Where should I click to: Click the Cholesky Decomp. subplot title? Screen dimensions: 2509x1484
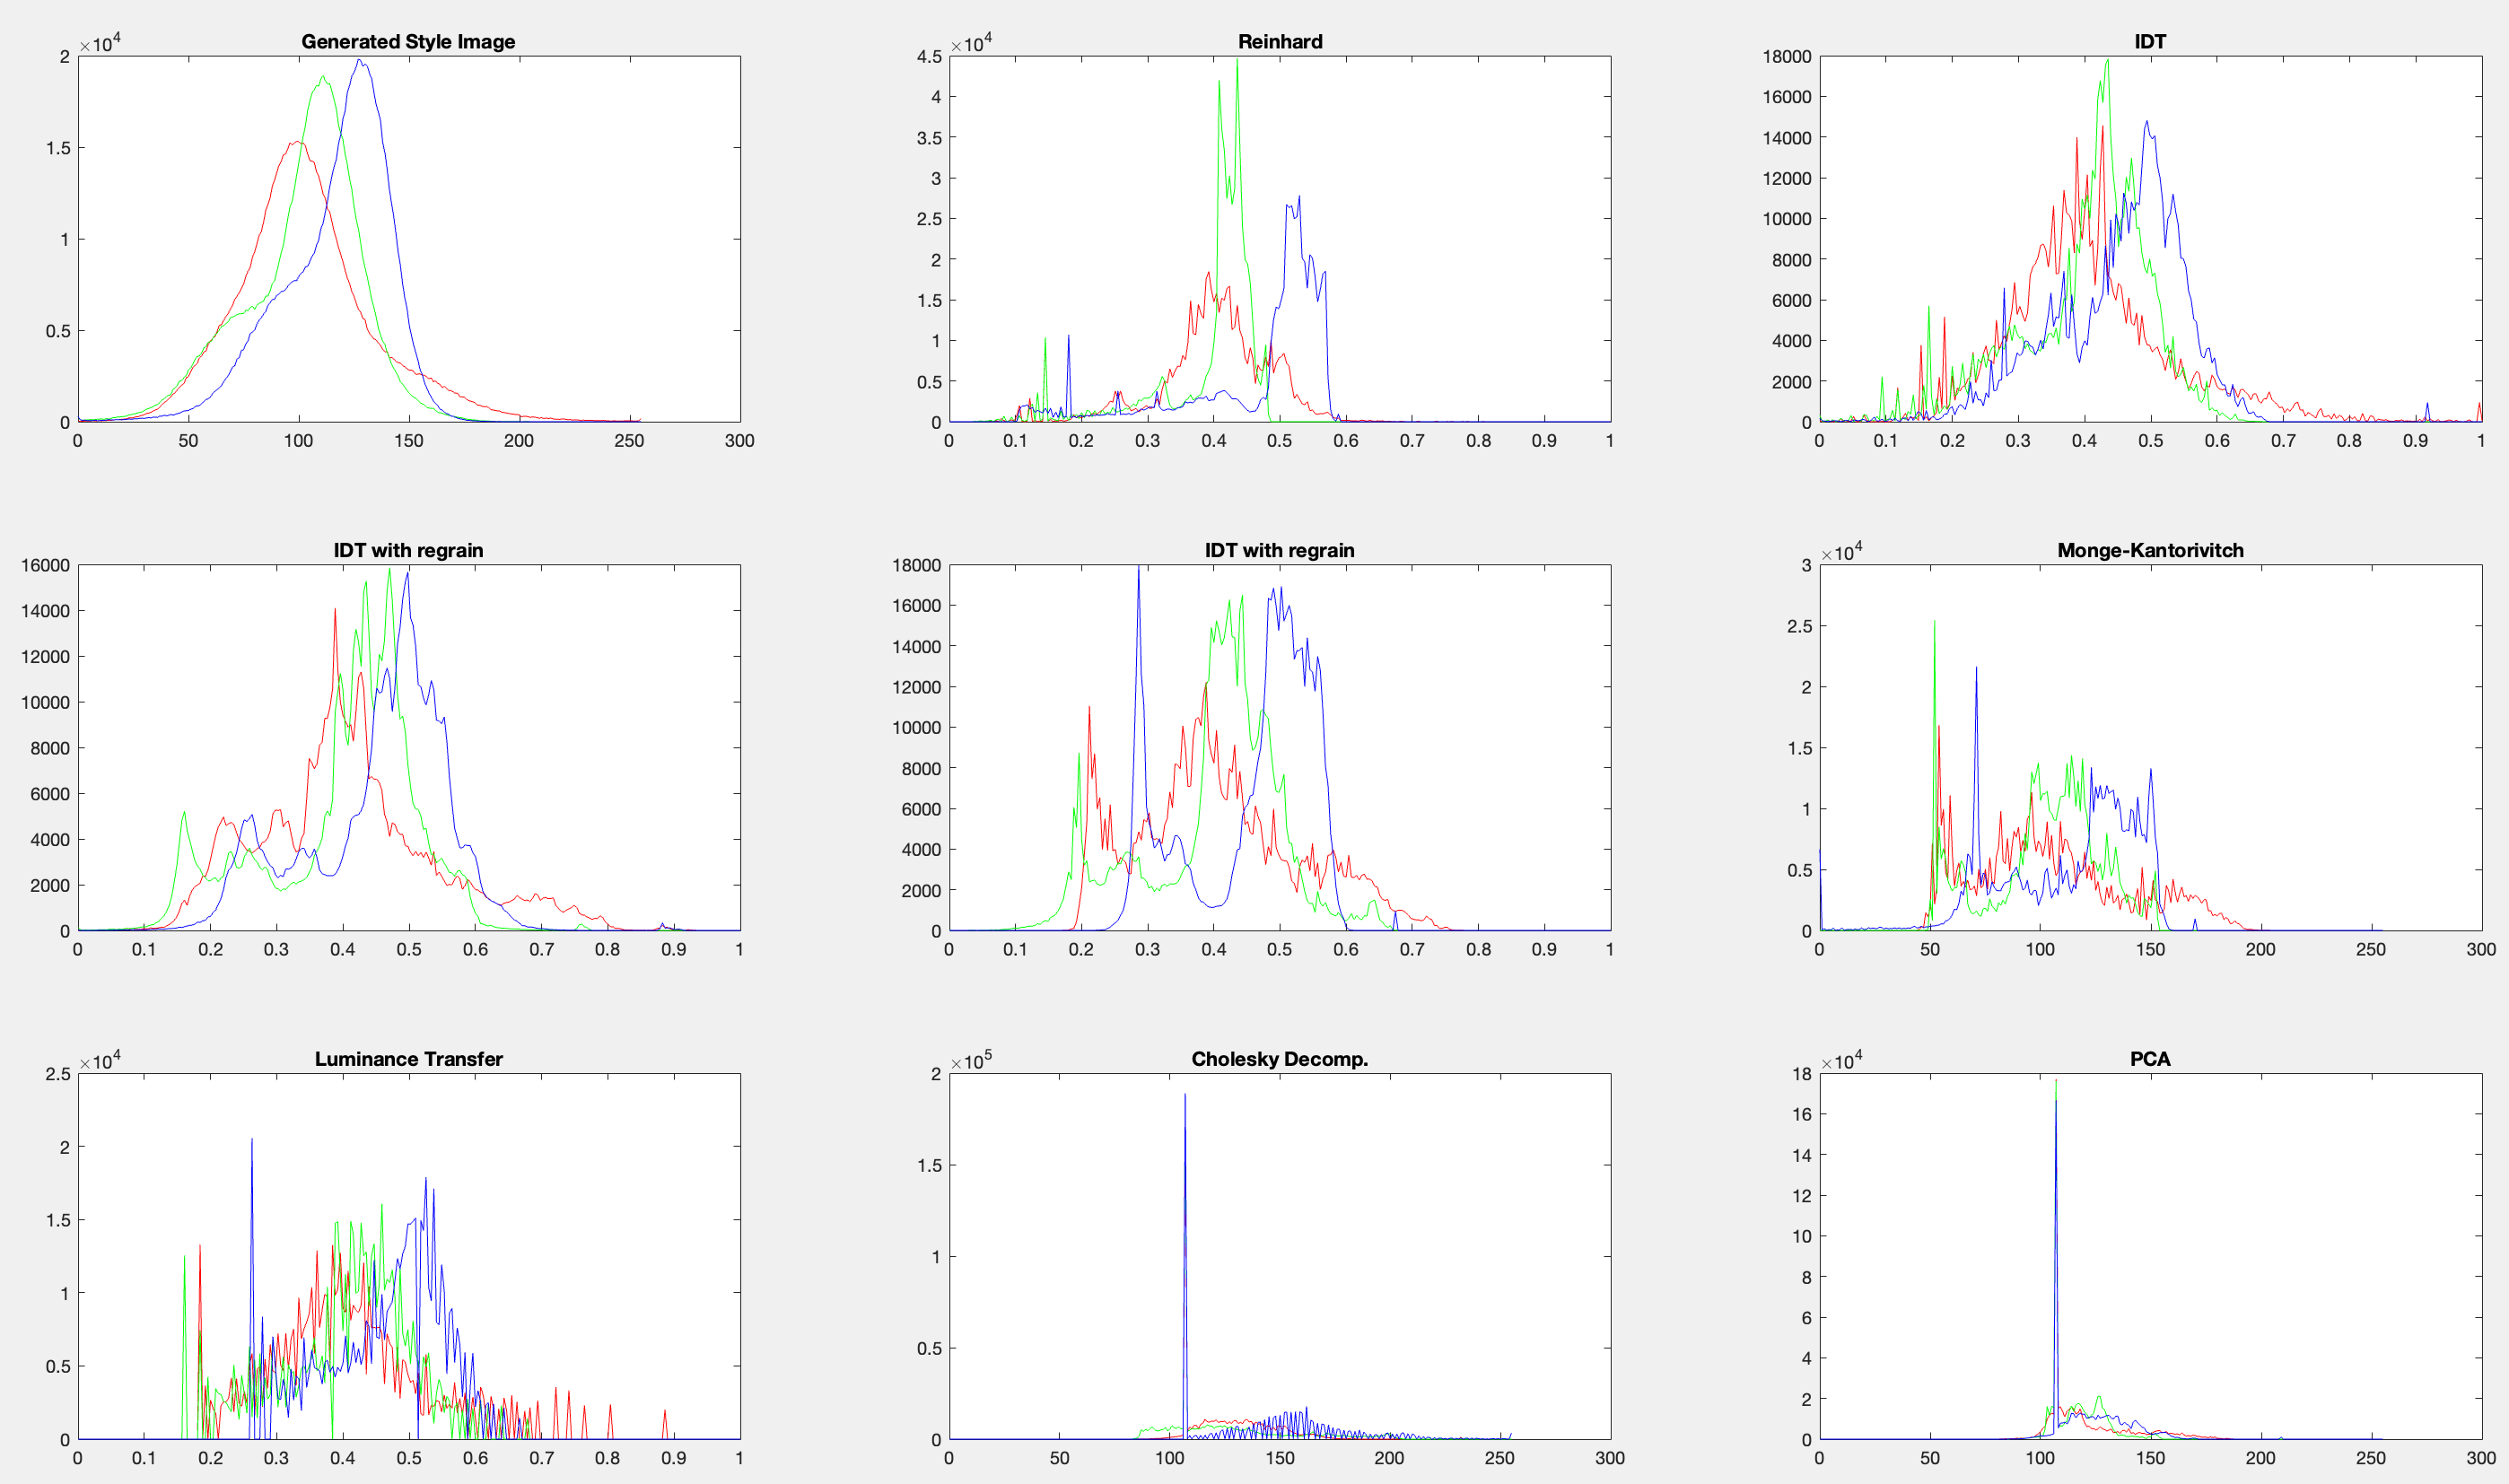(x=1279, y=1059)
